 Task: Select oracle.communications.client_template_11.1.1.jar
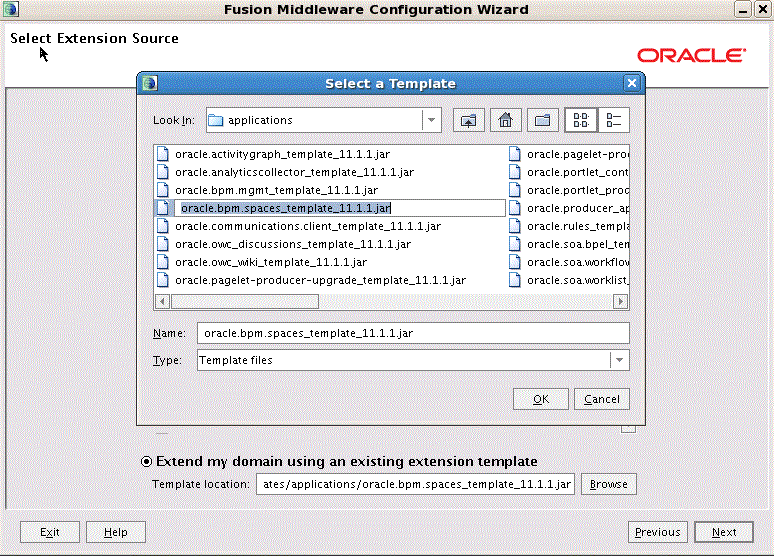tap(308, 226)
